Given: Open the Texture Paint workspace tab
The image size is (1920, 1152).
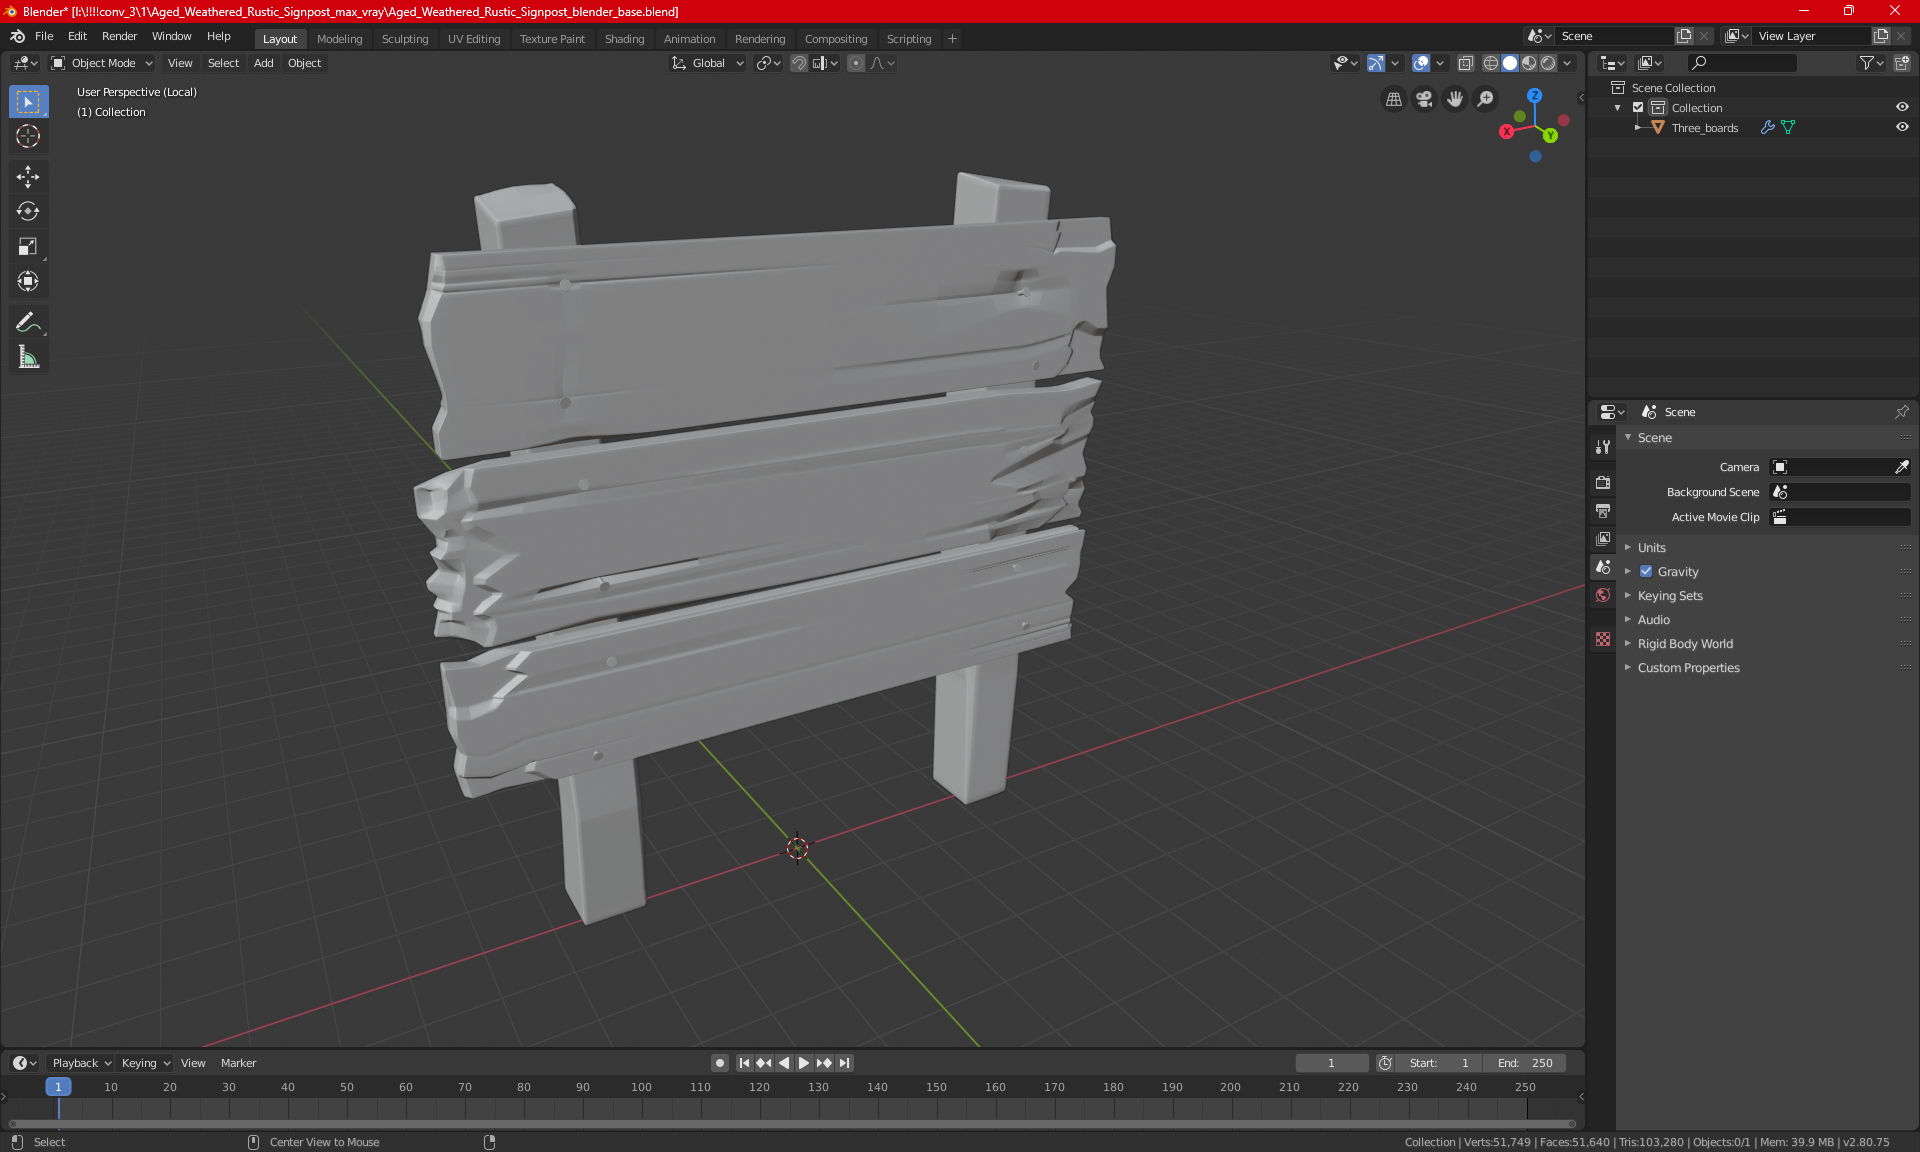Looking at the screenshot, I should point(551,37).
